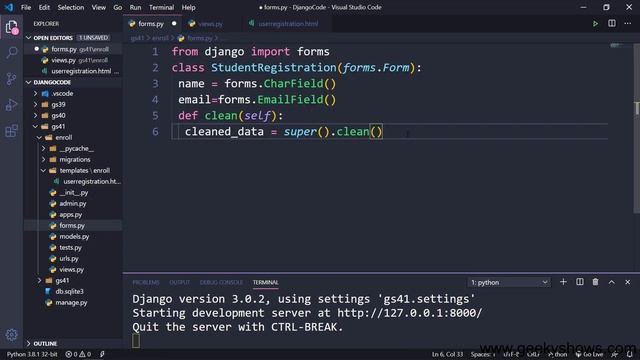
Task: Expand the .vscode folder
Action: (36, 93)
